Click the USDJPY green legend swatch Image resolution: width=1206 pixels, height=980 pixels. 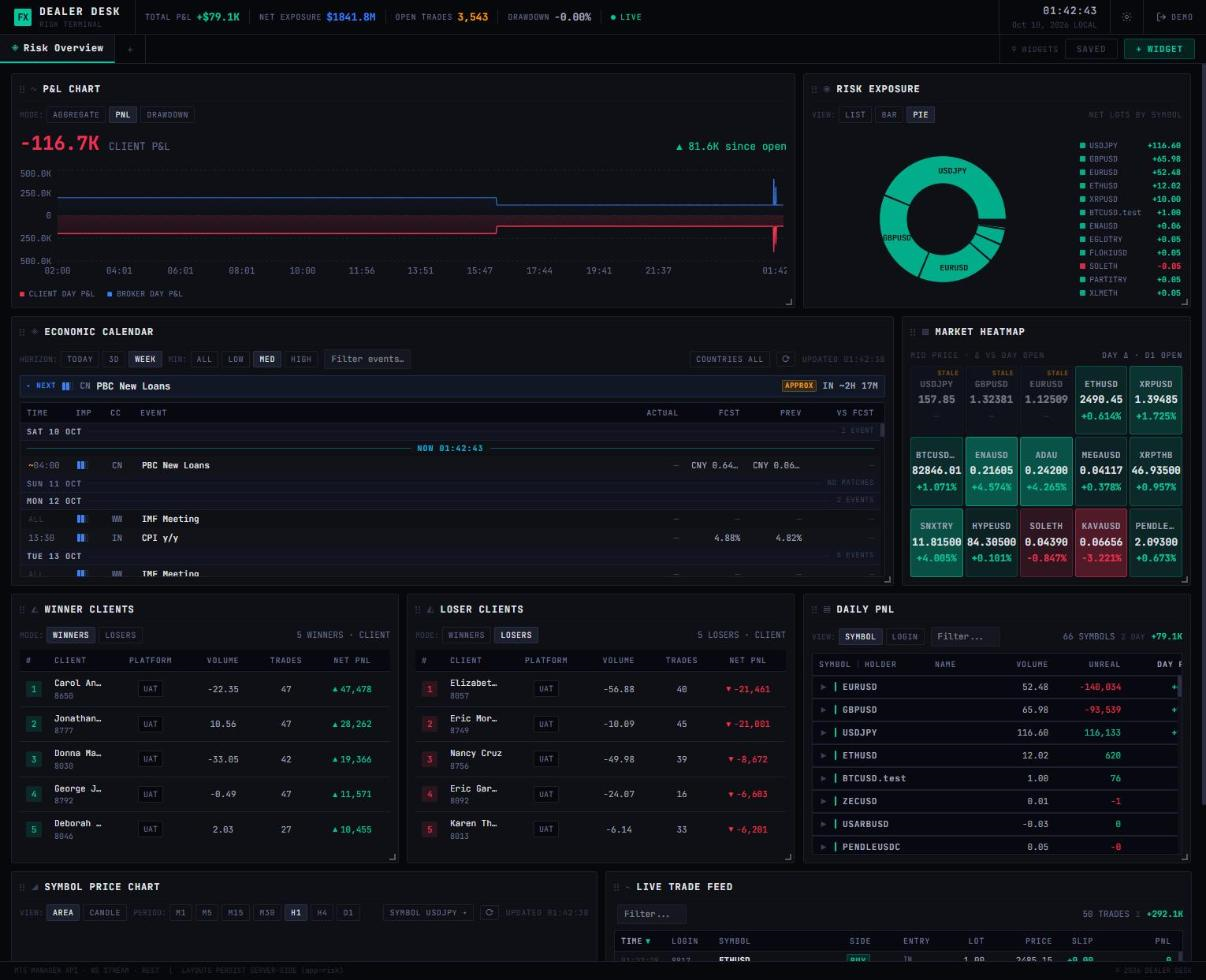[1083, 146]
